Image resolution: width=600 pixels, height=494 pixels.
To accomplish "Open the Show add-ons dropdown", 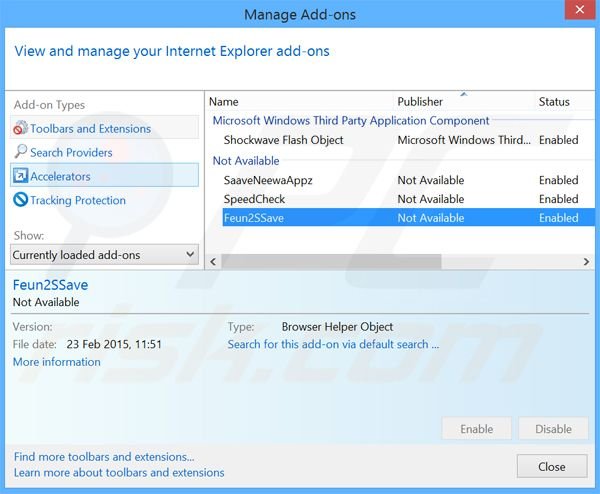I will pyautogui.click(x=105, y=255).
